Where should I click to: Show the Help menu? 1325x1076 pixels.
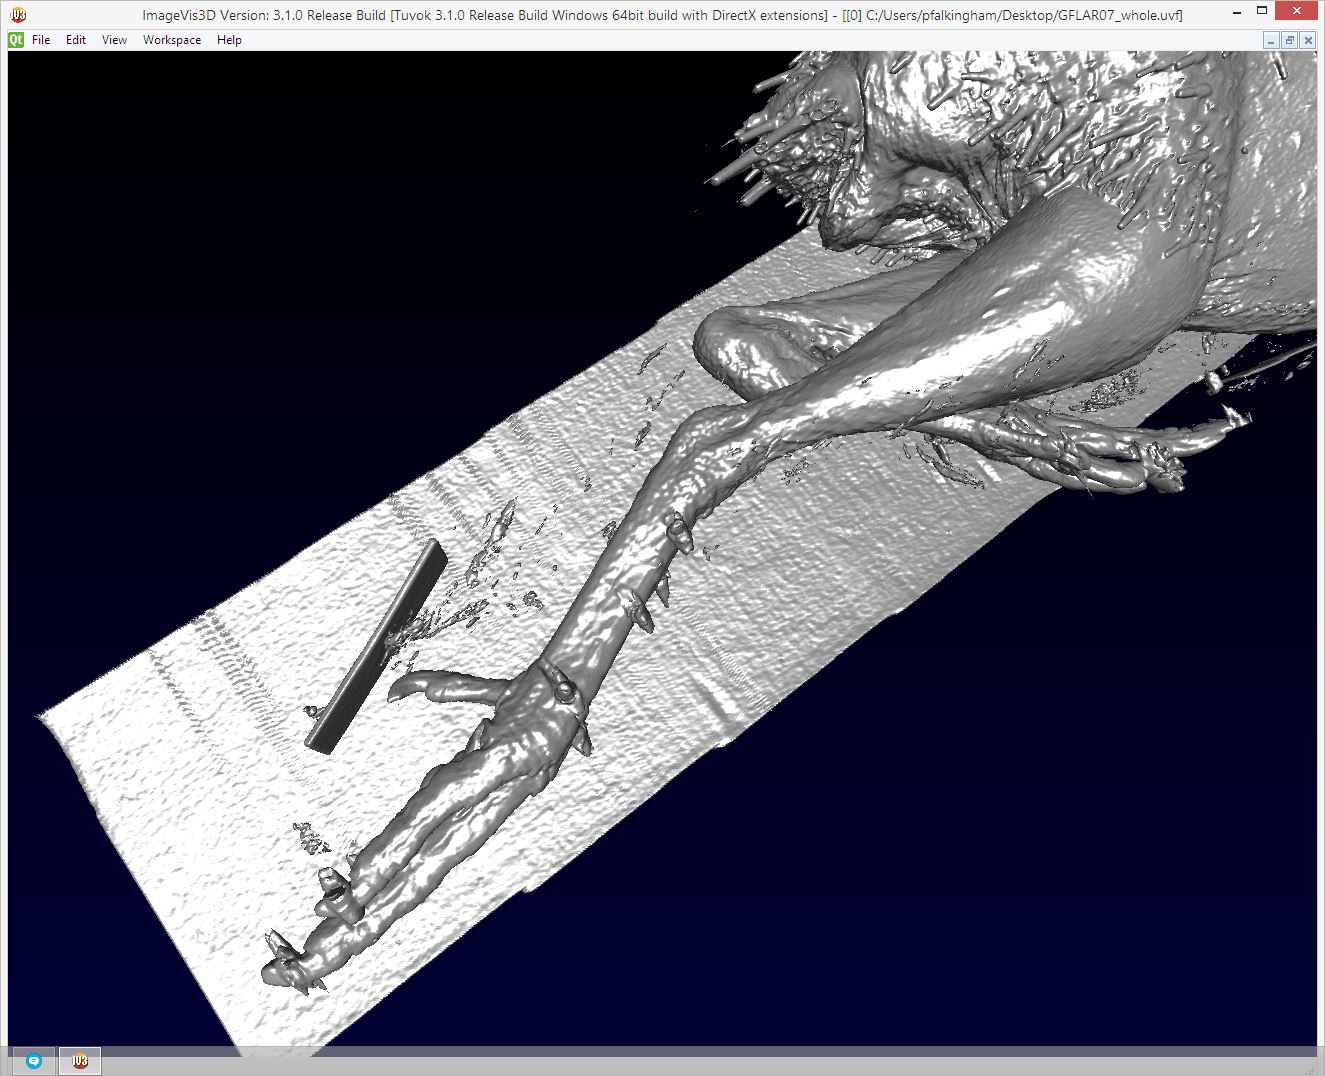(x=229, y=40)
